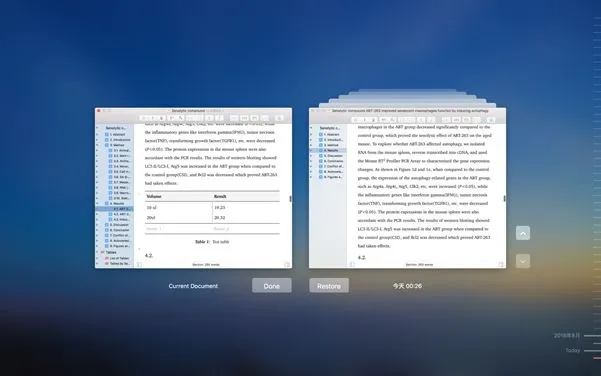Screen dimensions: 601x376
Task: Click the scrollbar handle at the current document's right edge
Action: tap(290, 199)
